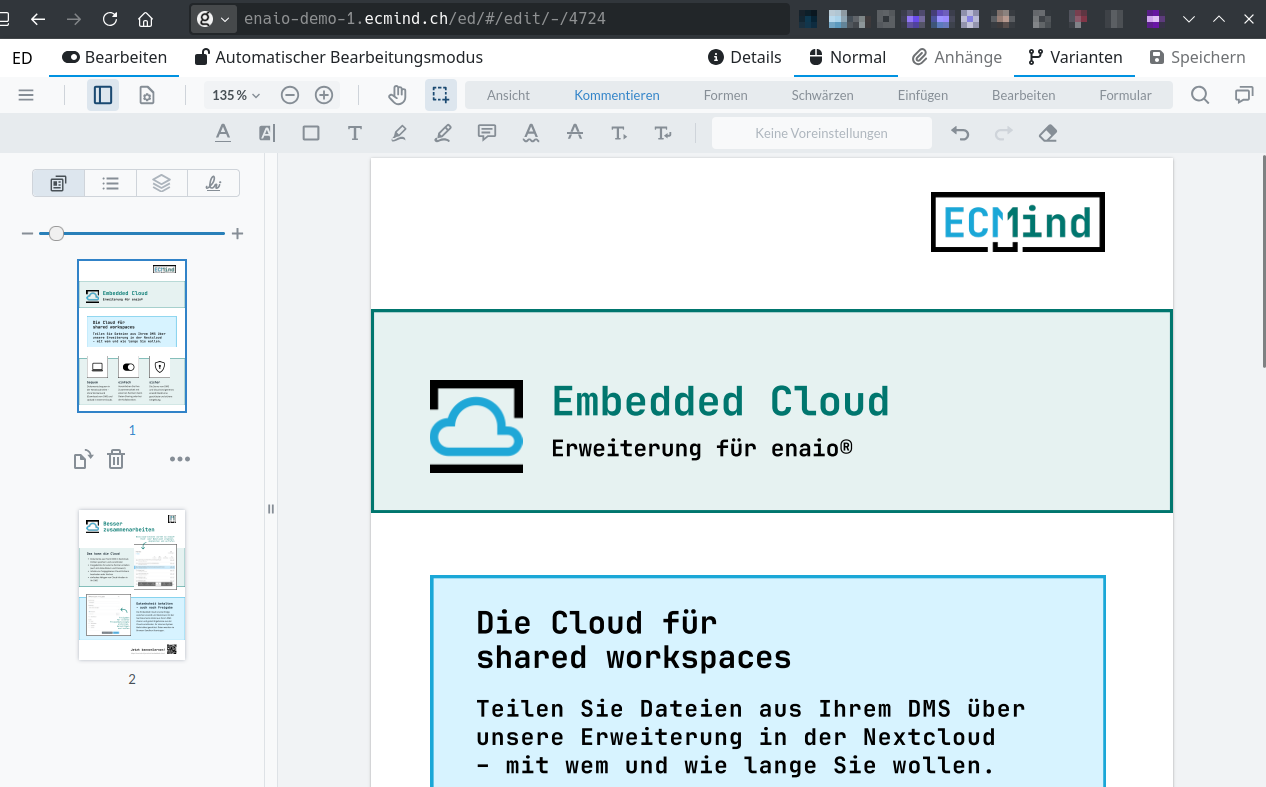Choose the sticky note comment tool

(487, 133)
